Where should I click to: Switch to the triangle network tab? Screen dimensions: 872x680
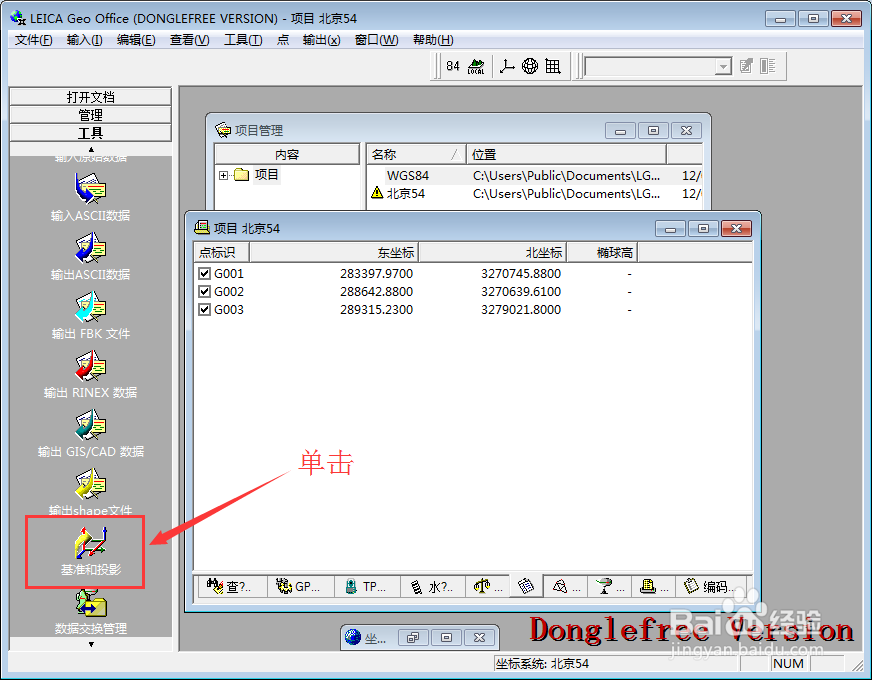(566, 586)
